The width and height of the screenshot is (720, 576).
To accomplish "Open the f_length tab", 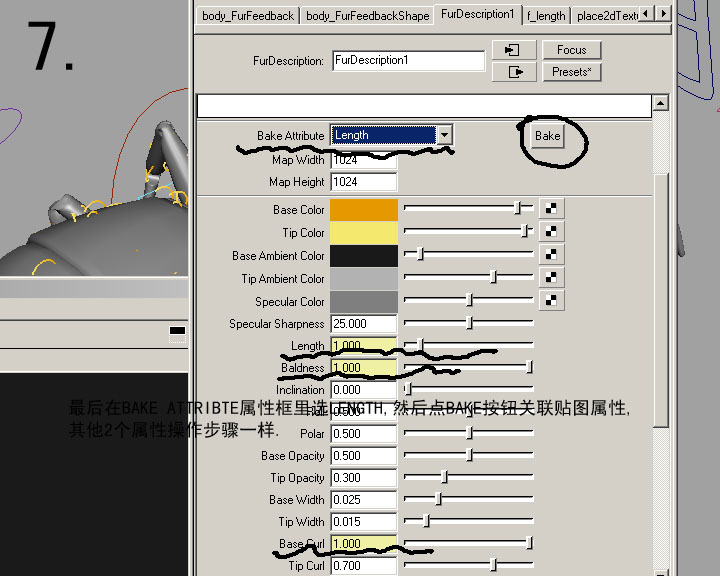I will 546,16.
